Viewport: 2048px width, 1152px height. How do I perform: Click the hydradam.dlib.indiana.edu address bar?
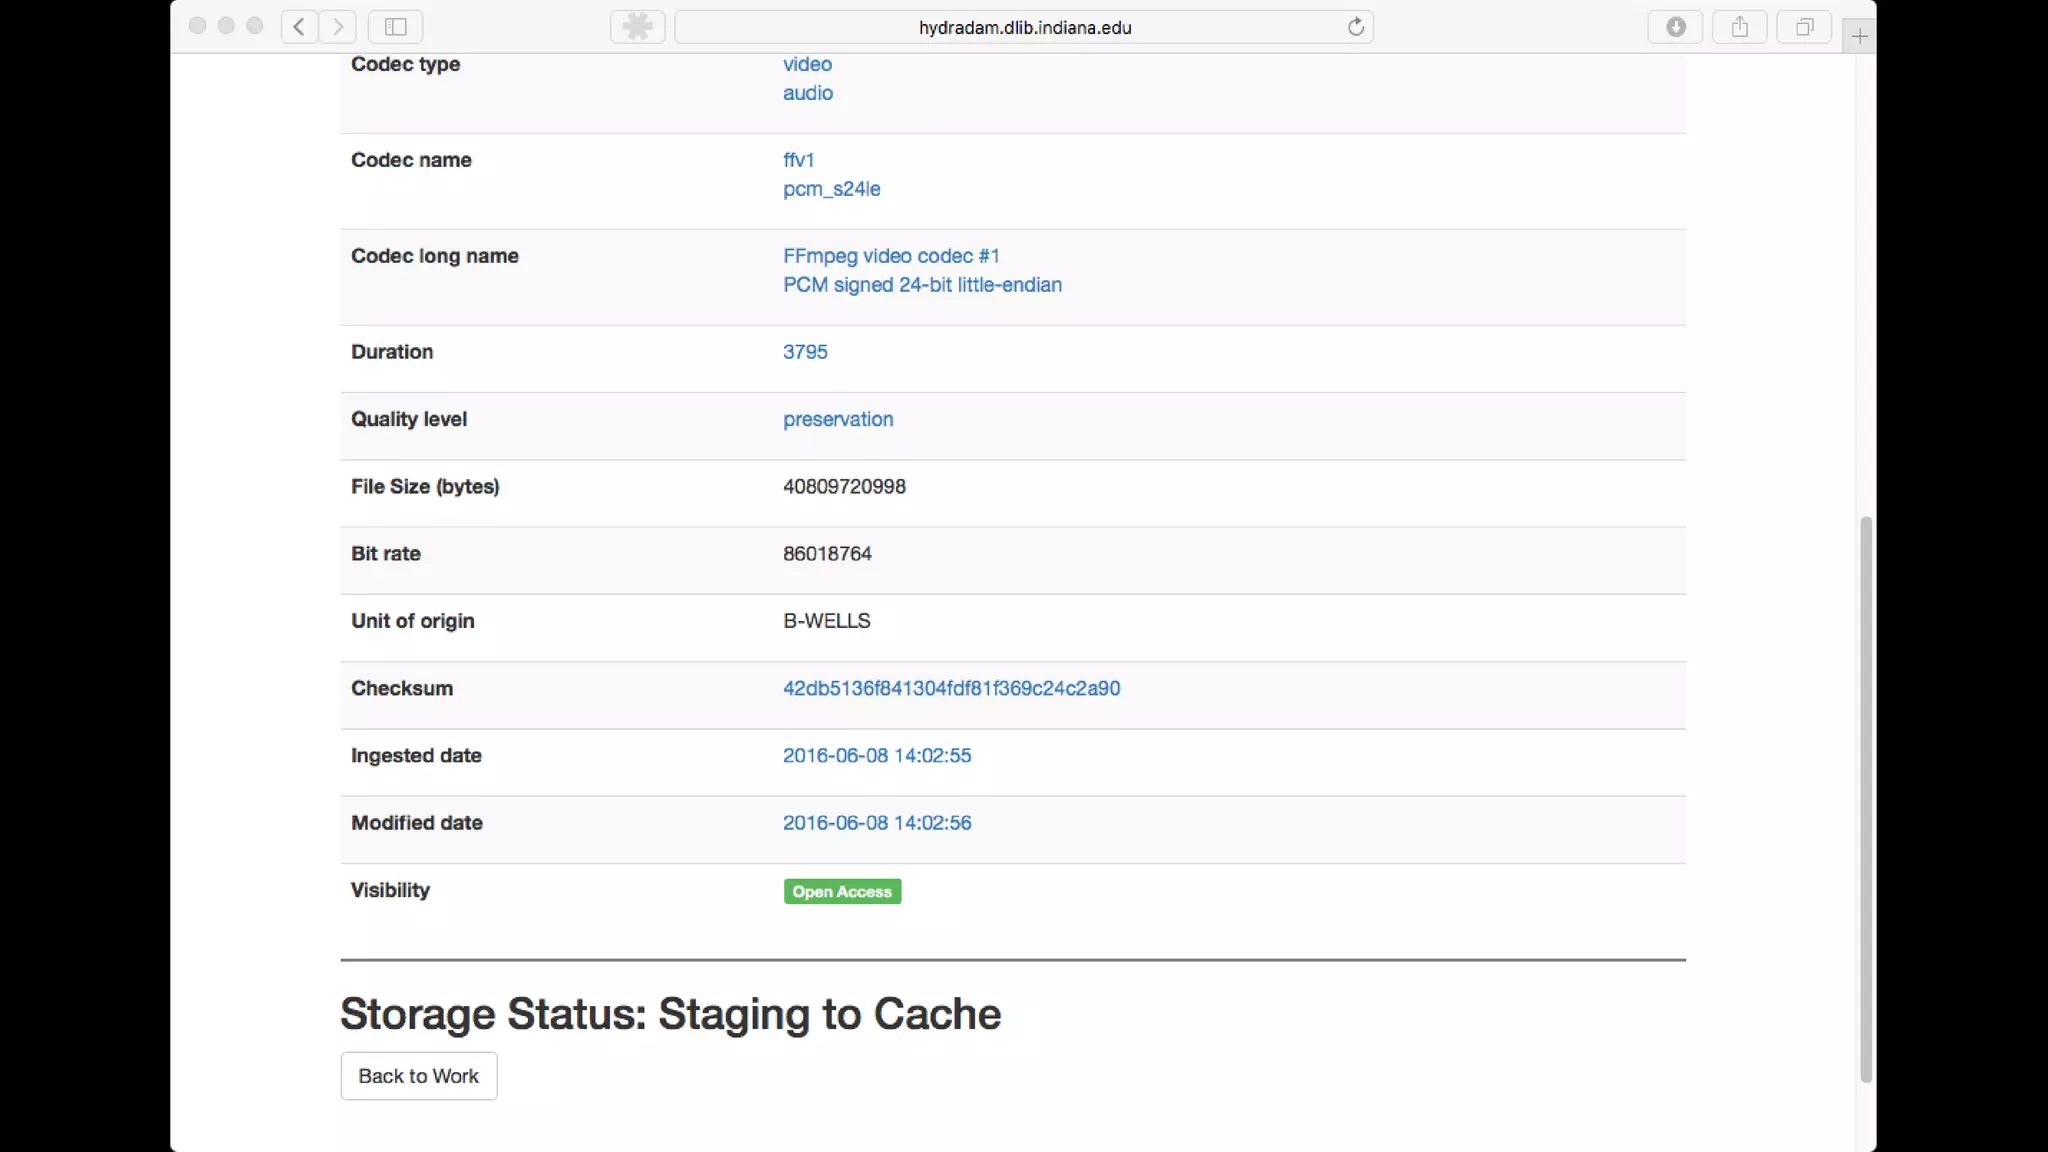pos(1024,28)
